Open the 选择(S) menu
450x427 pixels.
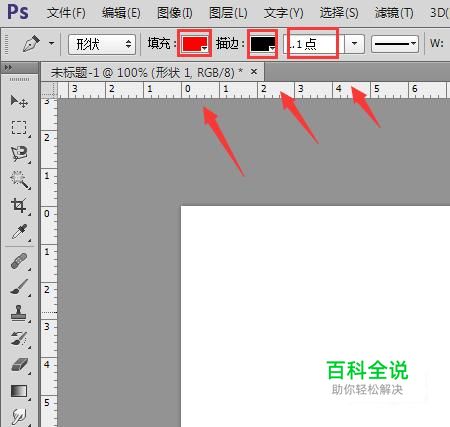pyautogui.click(x=339, y=13)
